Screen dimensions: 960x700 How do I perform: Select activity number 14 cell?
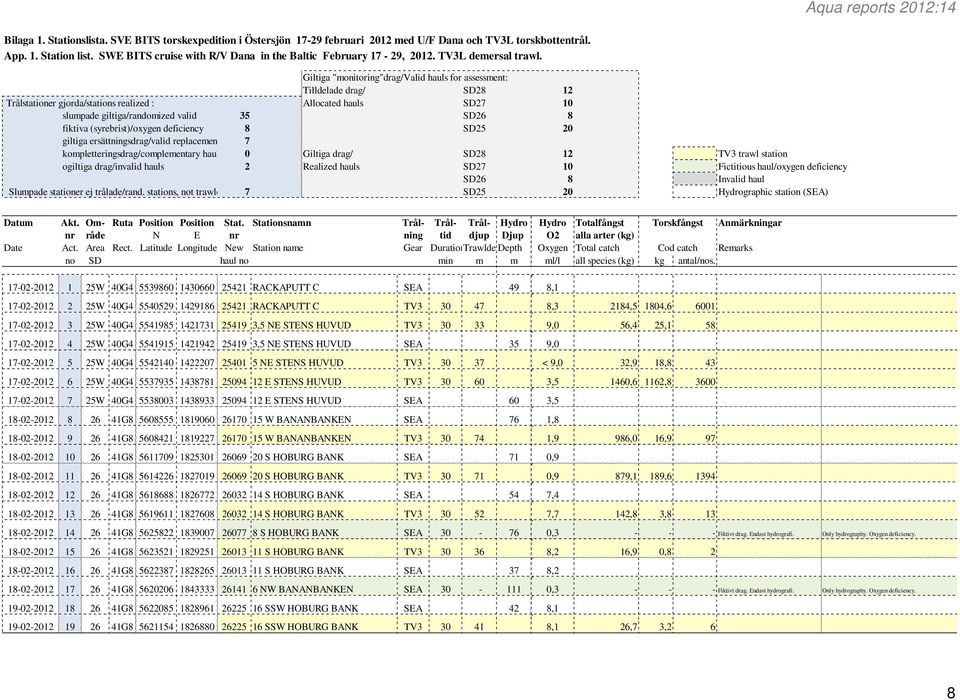tap(70, 533)
